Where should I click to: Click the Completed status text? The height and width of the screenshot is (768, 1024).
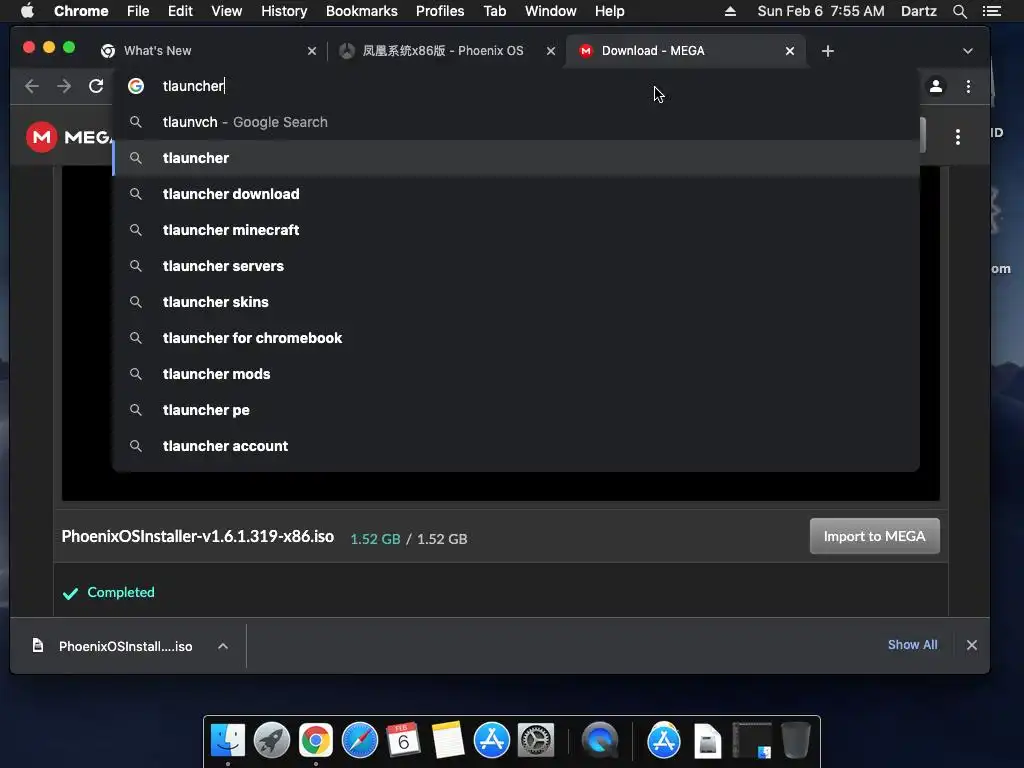coord(121,592)
